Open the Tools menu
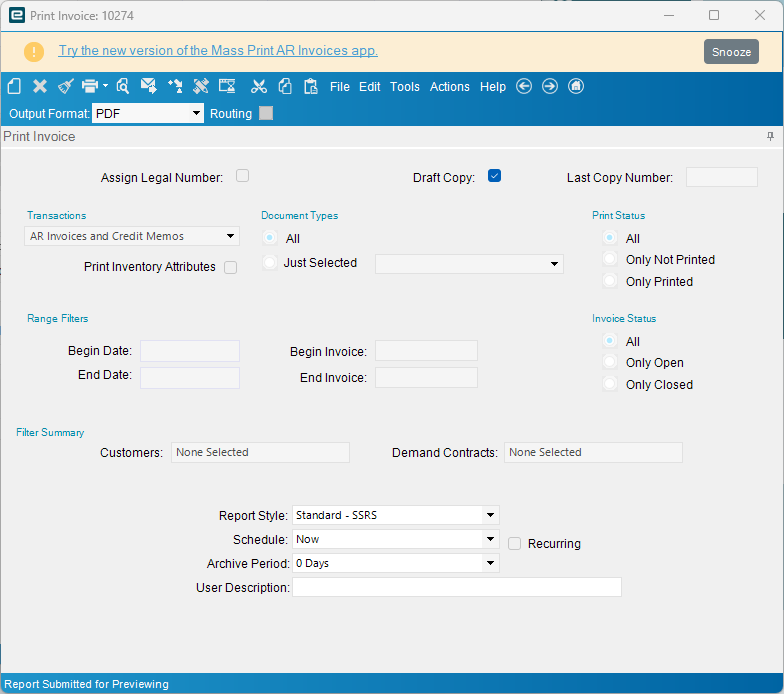 pos(404,87)
